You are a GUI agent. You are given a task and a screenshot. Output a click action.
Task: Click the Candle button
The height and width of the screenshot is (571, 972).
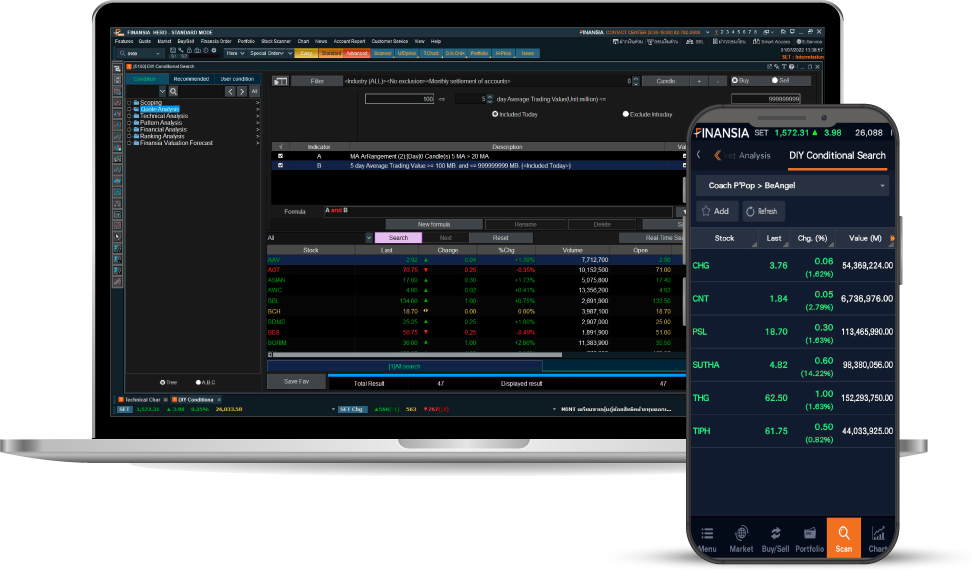665,81
